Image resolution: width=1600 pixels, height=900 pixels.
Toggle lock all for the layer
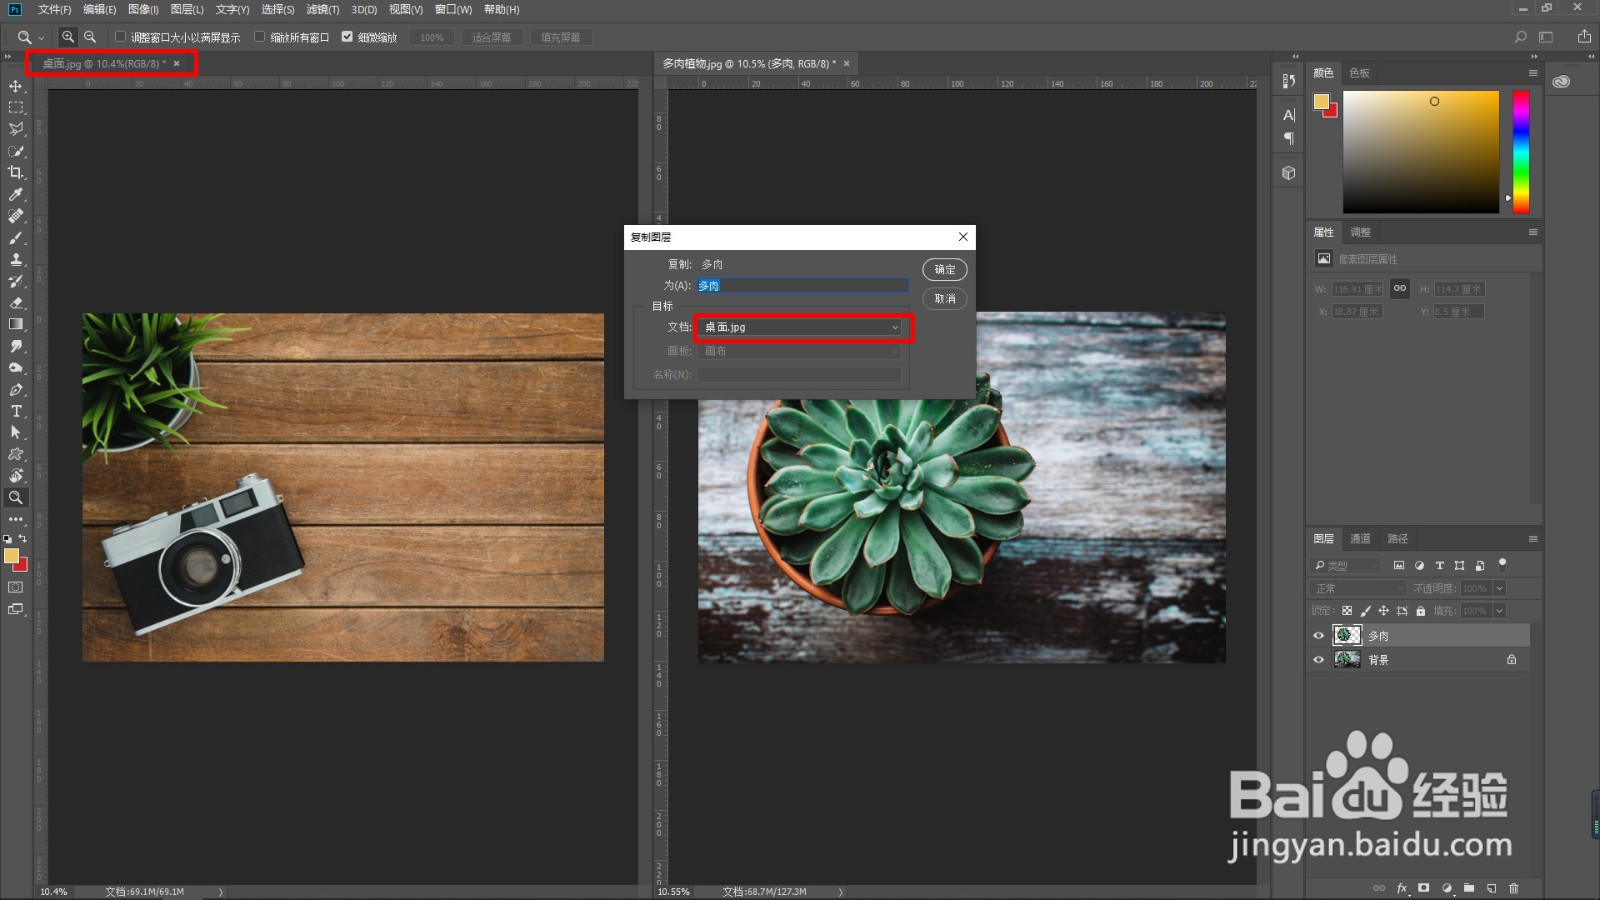pos(1420,611)
